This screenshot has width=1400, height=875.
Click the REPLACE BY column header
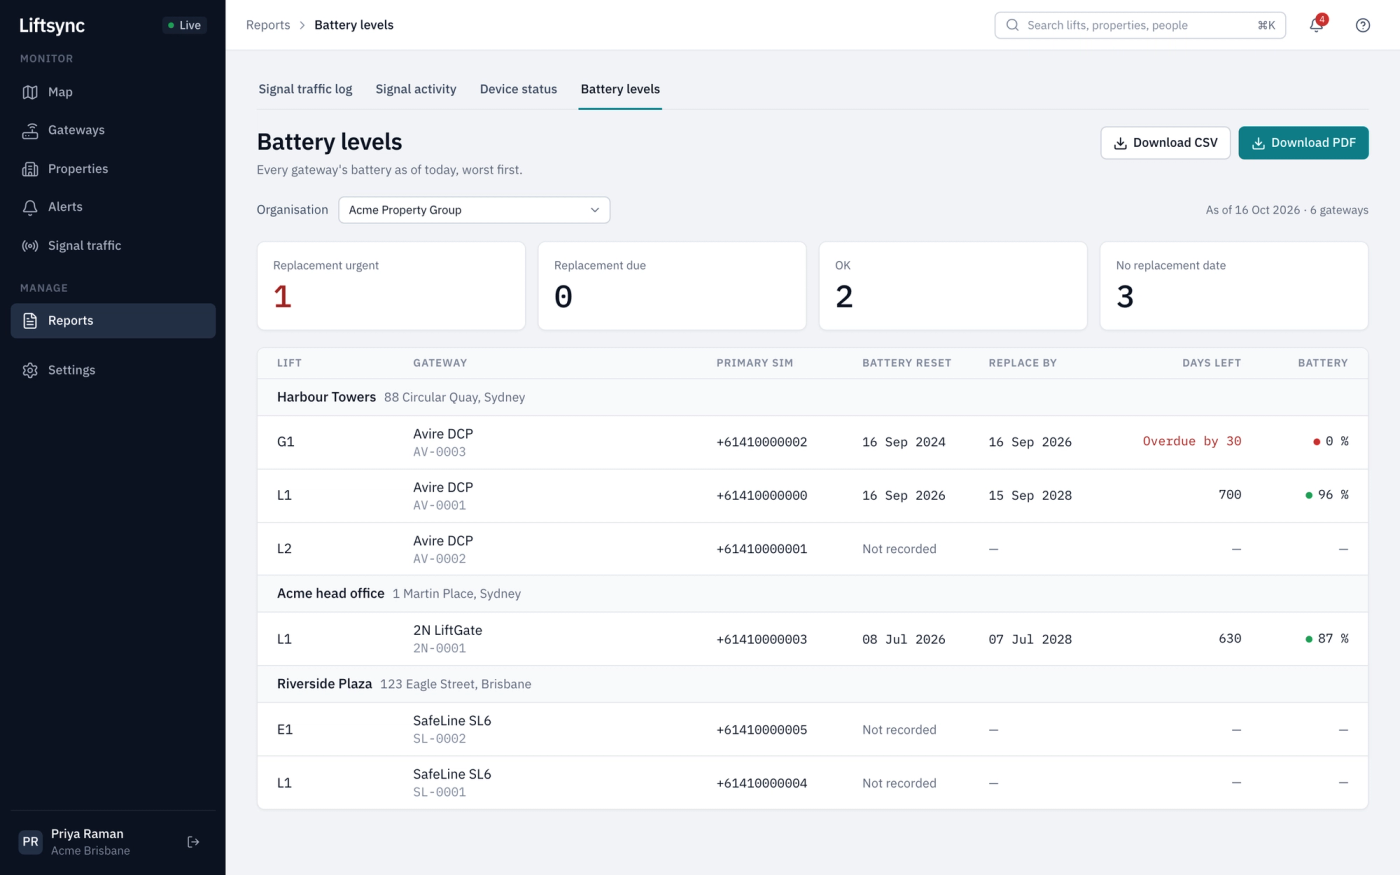click(x=1022, y=363)
